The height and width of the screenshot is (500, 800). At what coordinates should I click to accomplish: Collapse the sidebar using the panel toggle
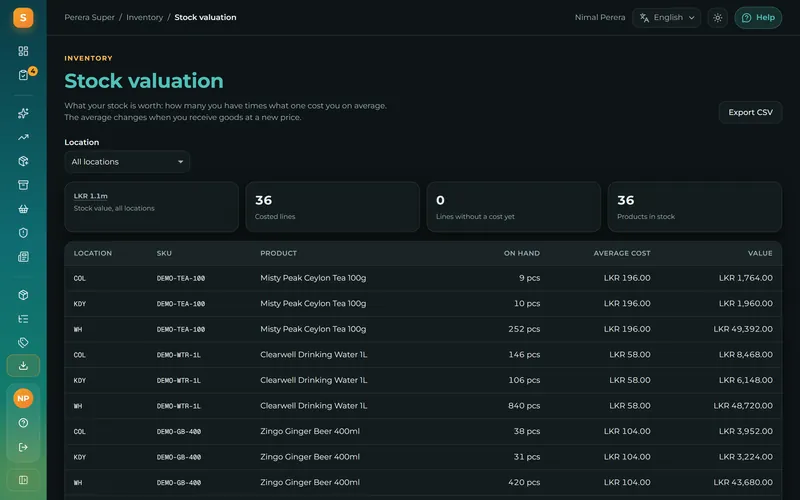click(x=23, y=480)
